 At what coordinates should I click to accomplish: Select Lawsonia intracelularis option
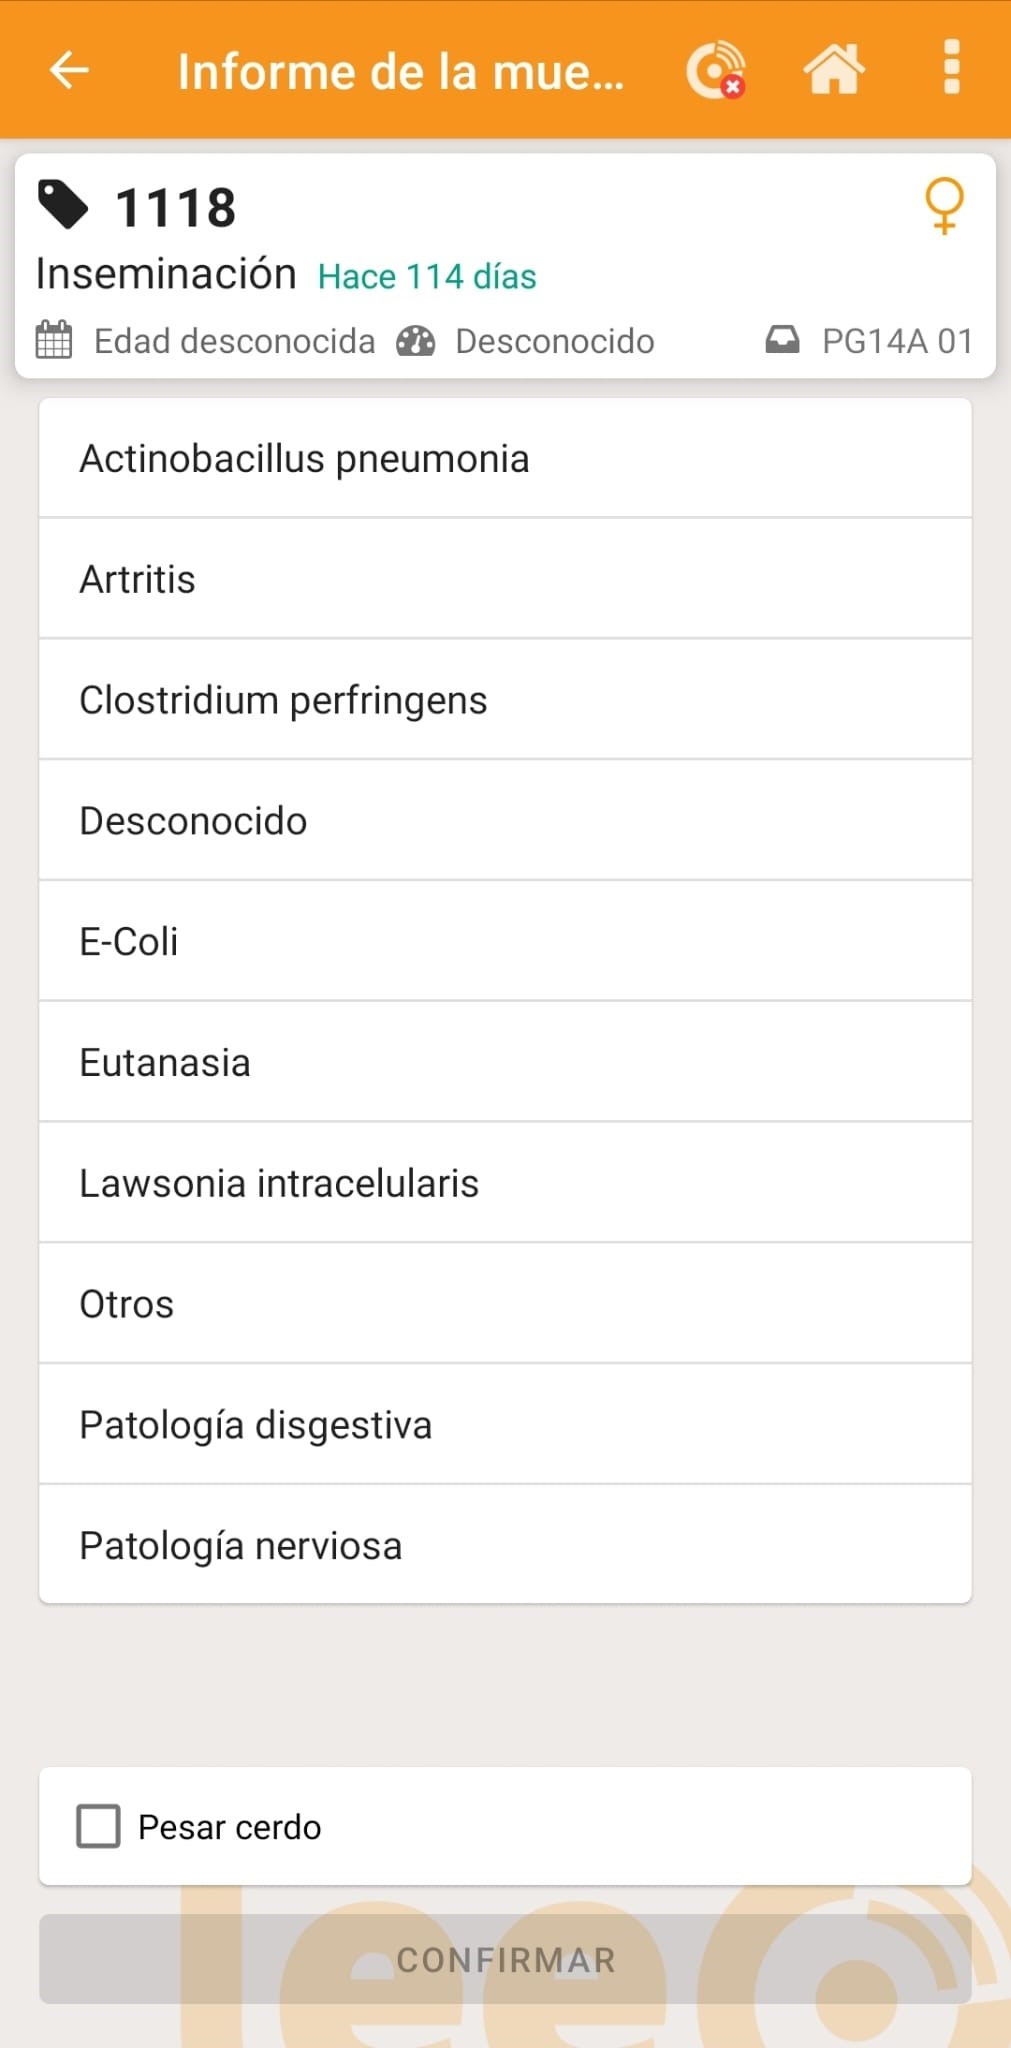click(x=505, y=1183)
